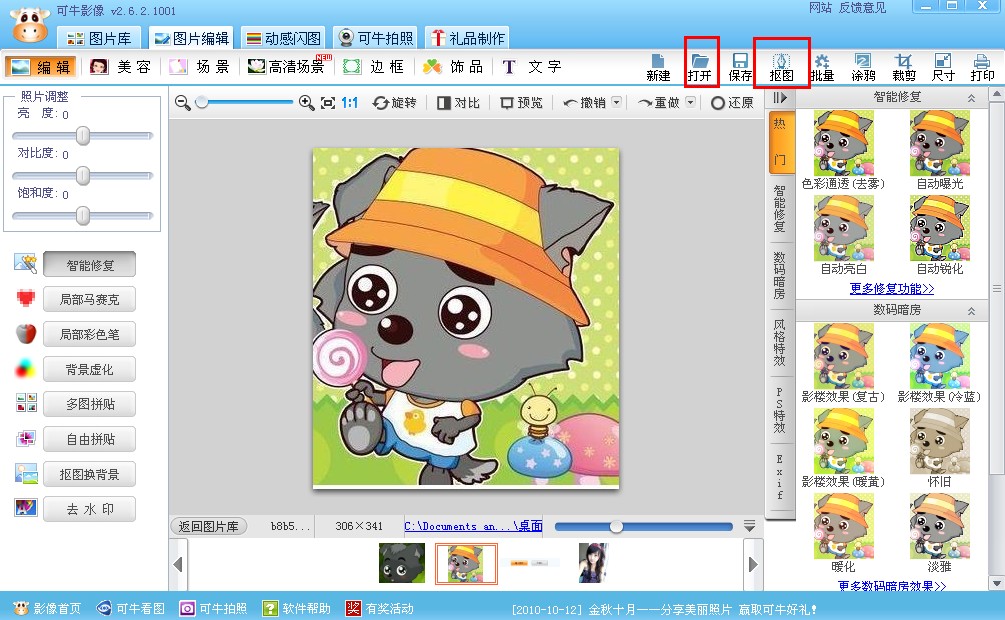Open 软件帮助 in the bottom bar

297,608
